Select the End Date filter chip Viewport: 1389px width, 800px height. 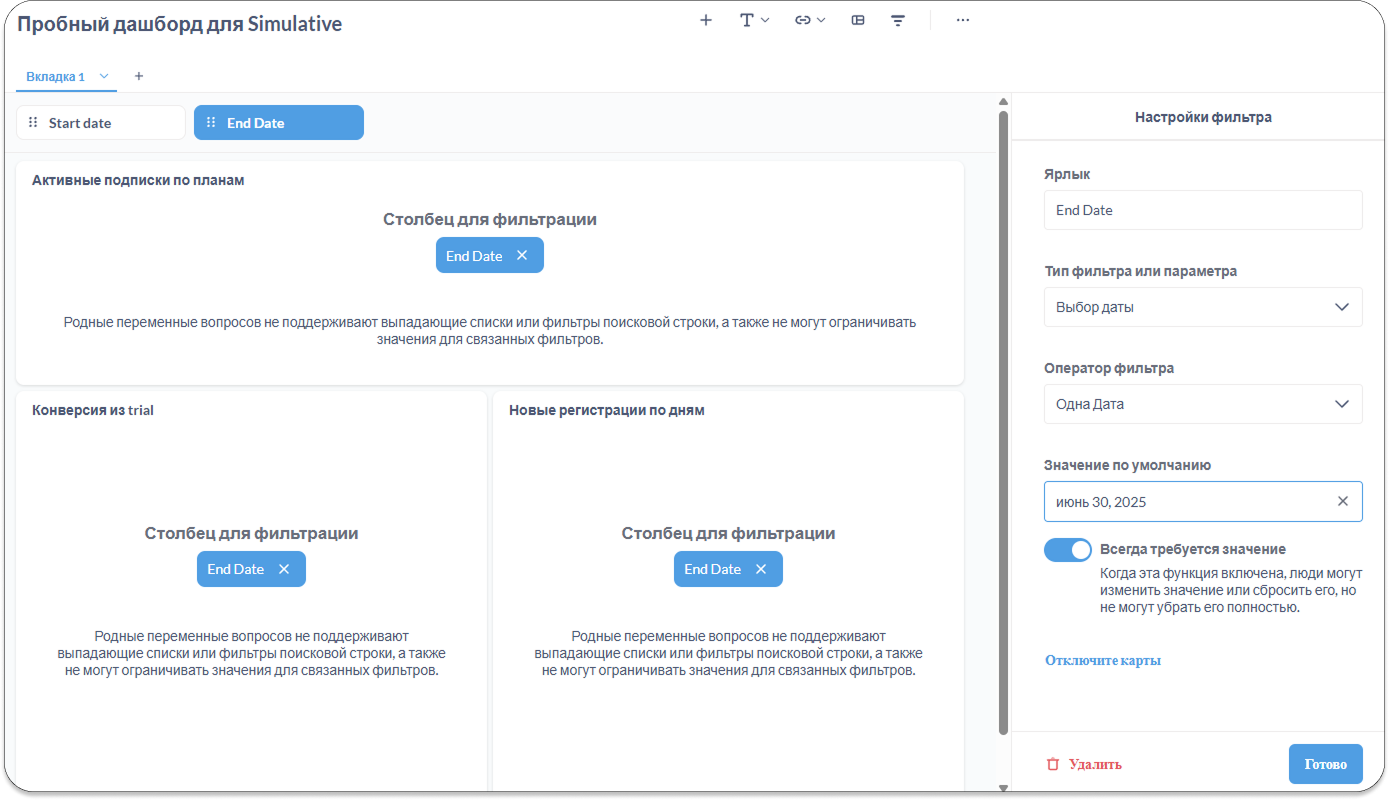(x=279, y=123)
